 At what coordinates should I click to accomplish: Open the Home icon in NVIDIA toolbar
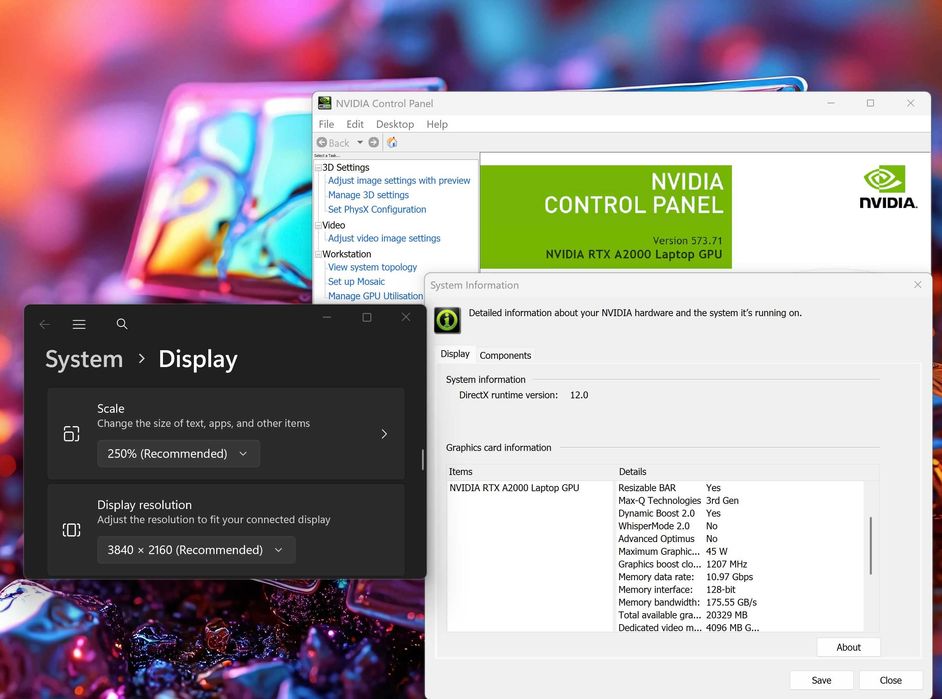click(392, 142)
